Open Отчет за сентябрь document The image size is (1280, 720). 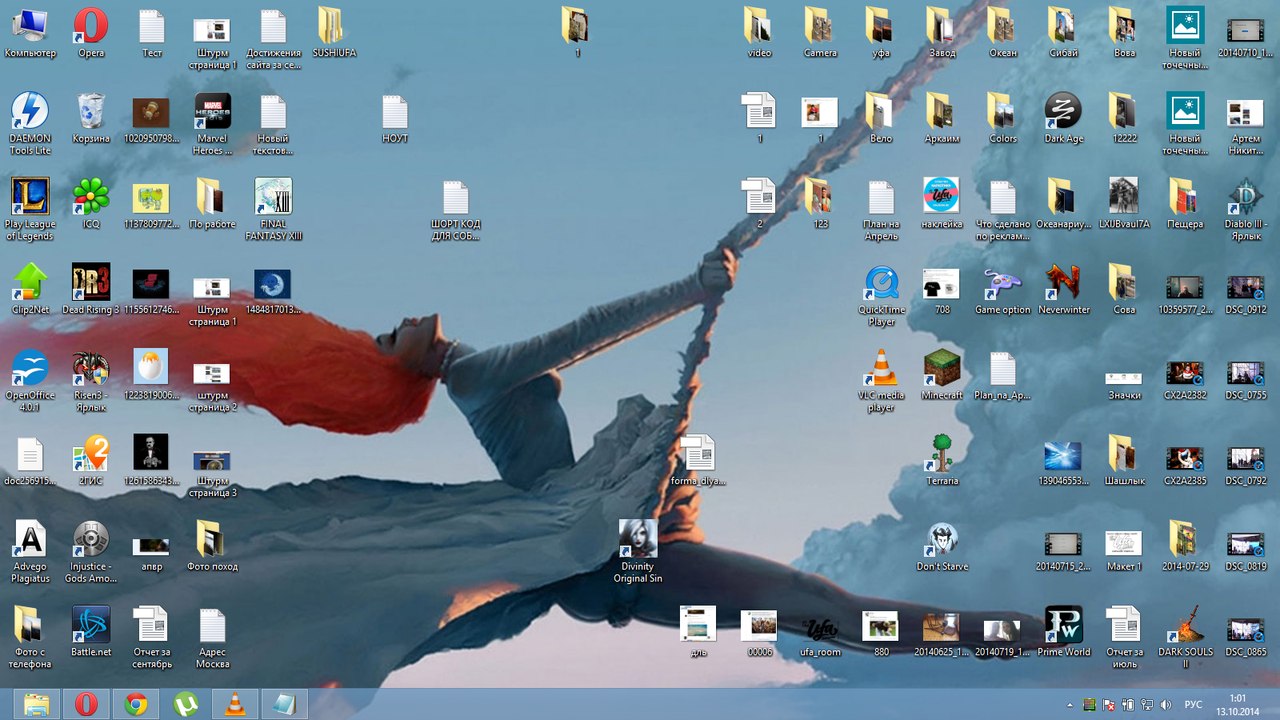click(152, 637)
